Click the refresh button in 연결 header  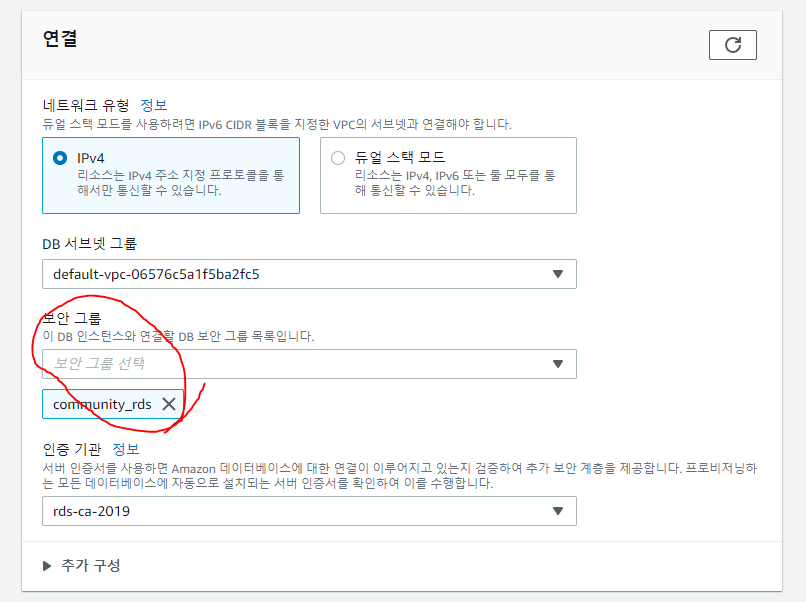[x=732, y=45]
